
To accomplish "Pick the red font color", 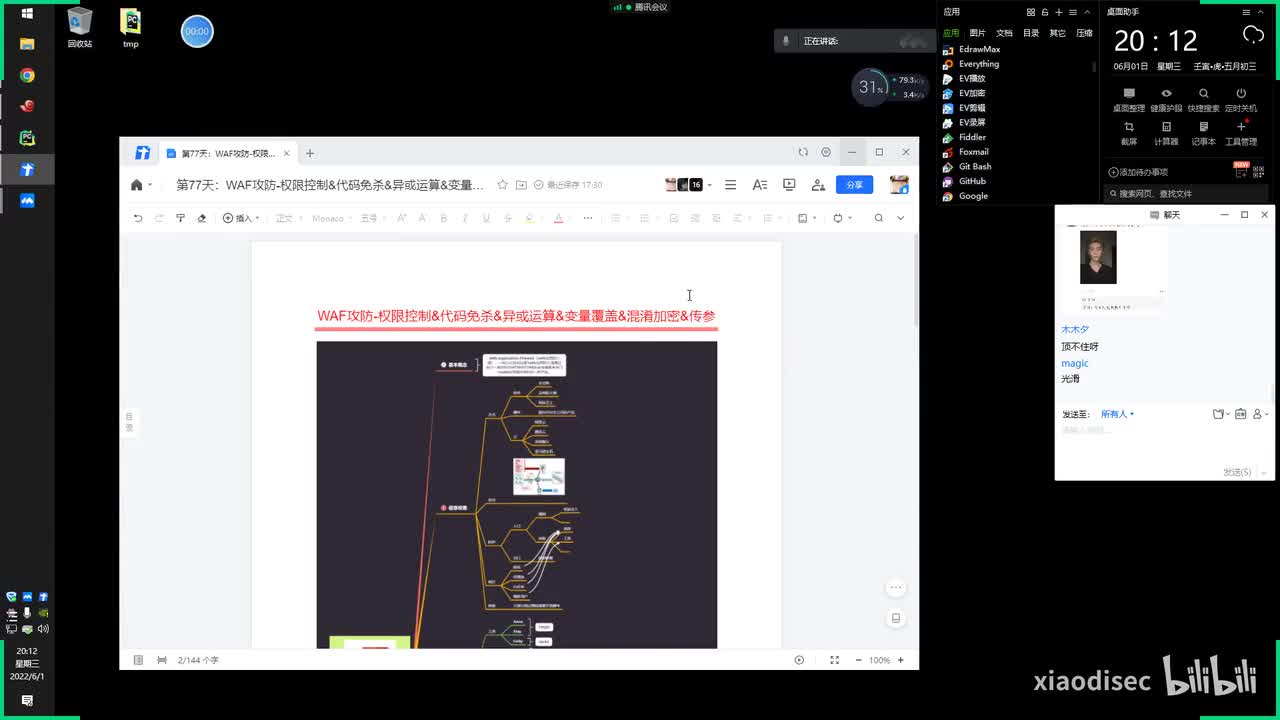I will (x=558, y=218).
